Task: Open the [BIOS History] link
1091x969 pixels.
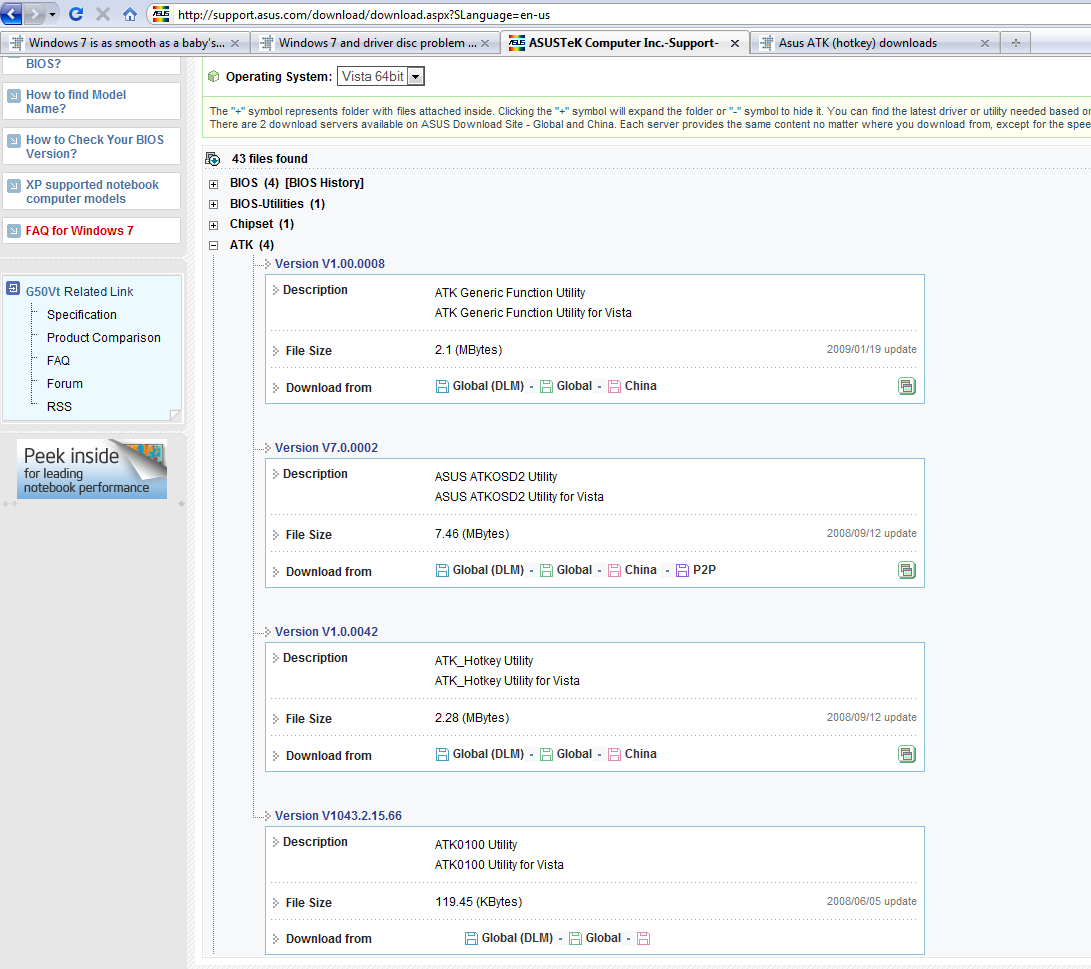Action: click(x=324, y=183)
